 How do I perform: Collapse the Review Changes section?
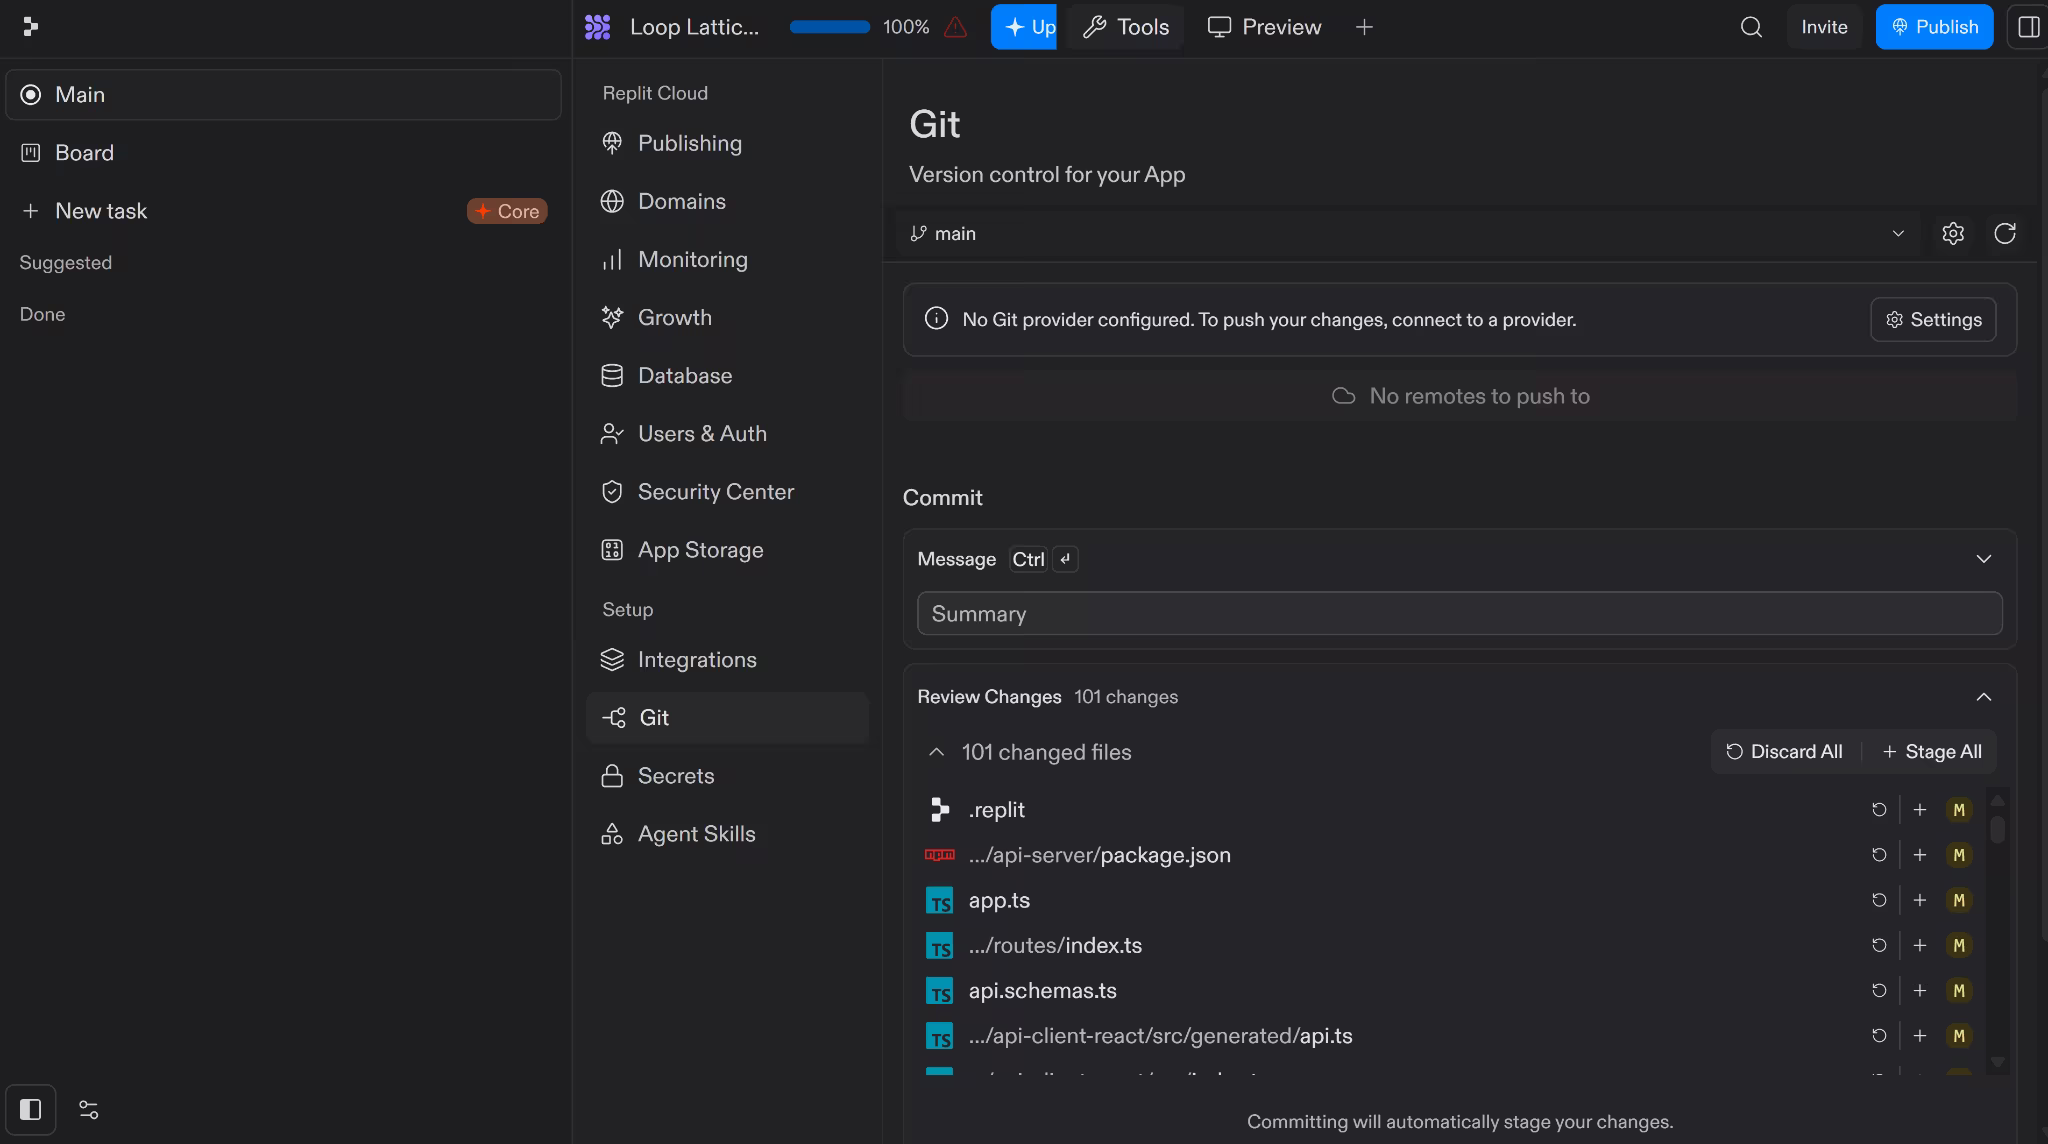click(x=1984, y=697)
